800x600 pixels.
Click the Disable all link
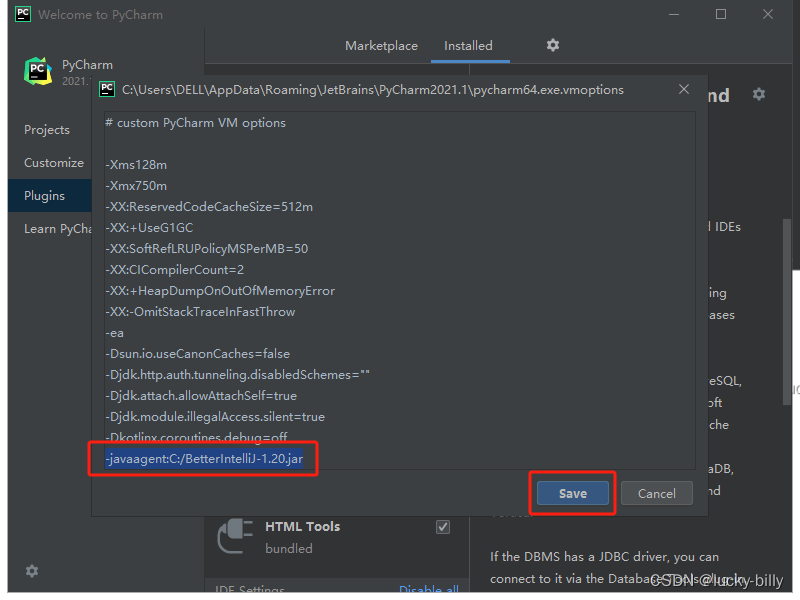[x=429, y=589]
